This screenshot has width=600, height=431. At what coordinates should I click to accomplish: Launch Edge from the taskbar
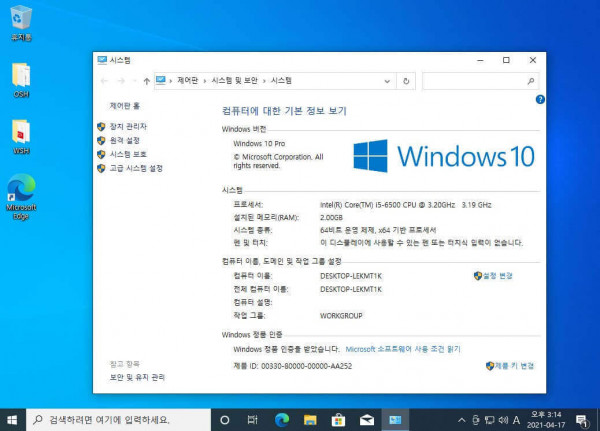pos(282,420)
